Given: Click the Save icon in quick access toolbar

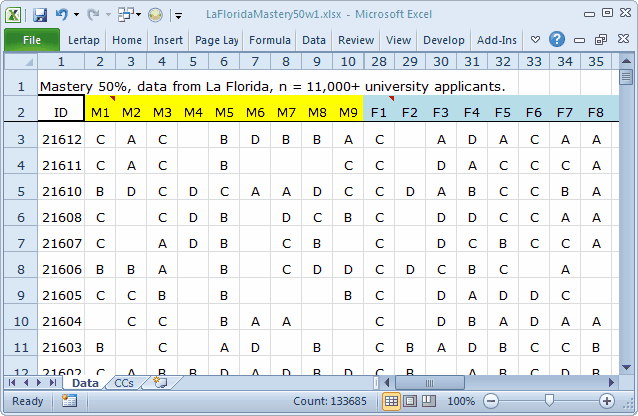Looking at the screenshot, I should click(40, 15).
